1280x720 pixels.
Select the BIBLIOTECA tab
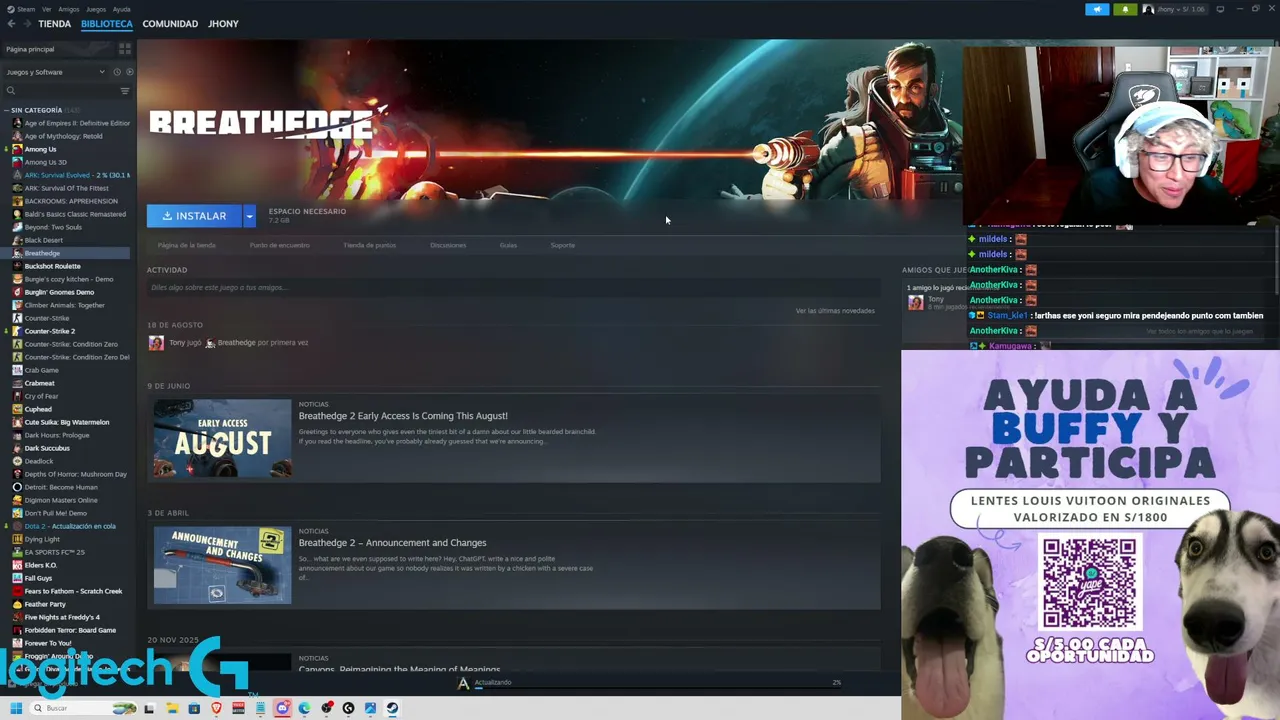tap(107, 24)
